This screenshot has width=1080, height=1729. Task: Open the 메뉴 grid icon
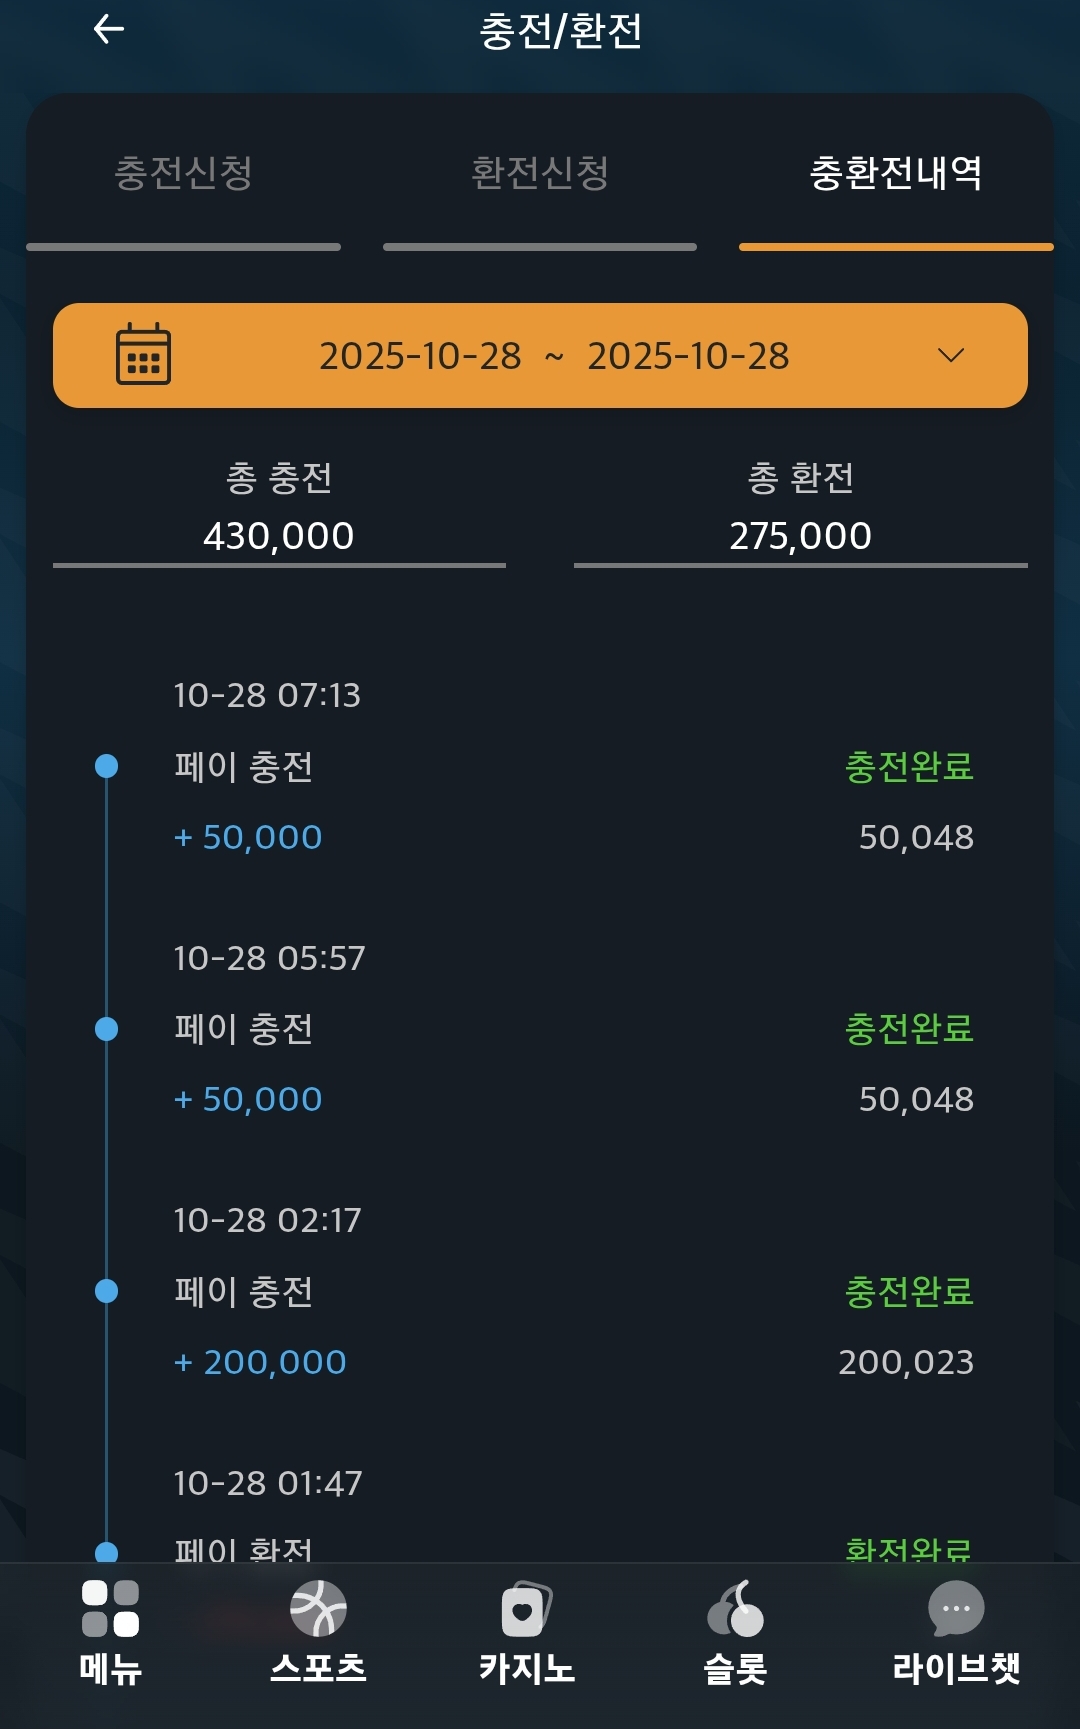(x=110, y=1608)
